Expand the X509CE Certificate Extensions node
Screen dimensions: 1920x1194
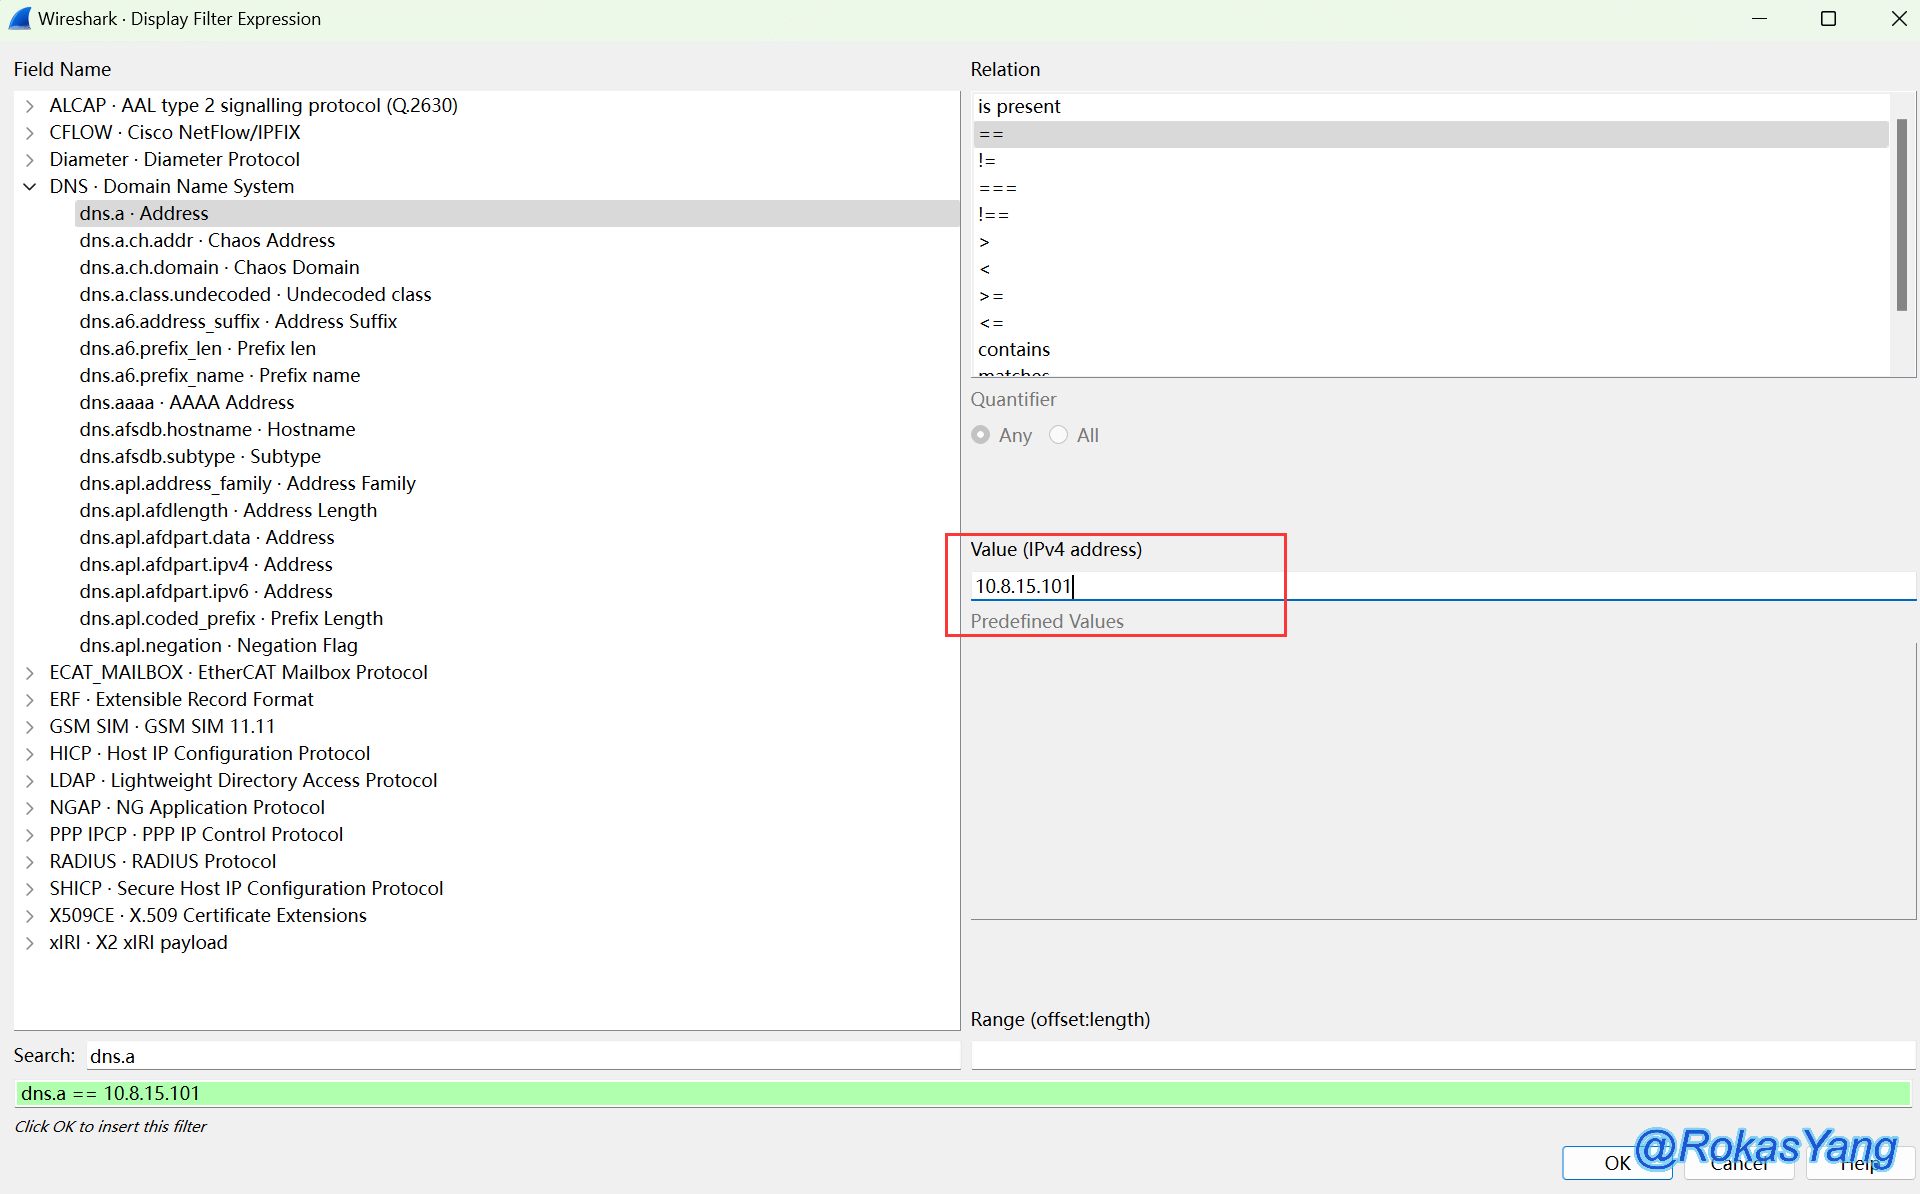pyautogui.click(x=30, y=916)
